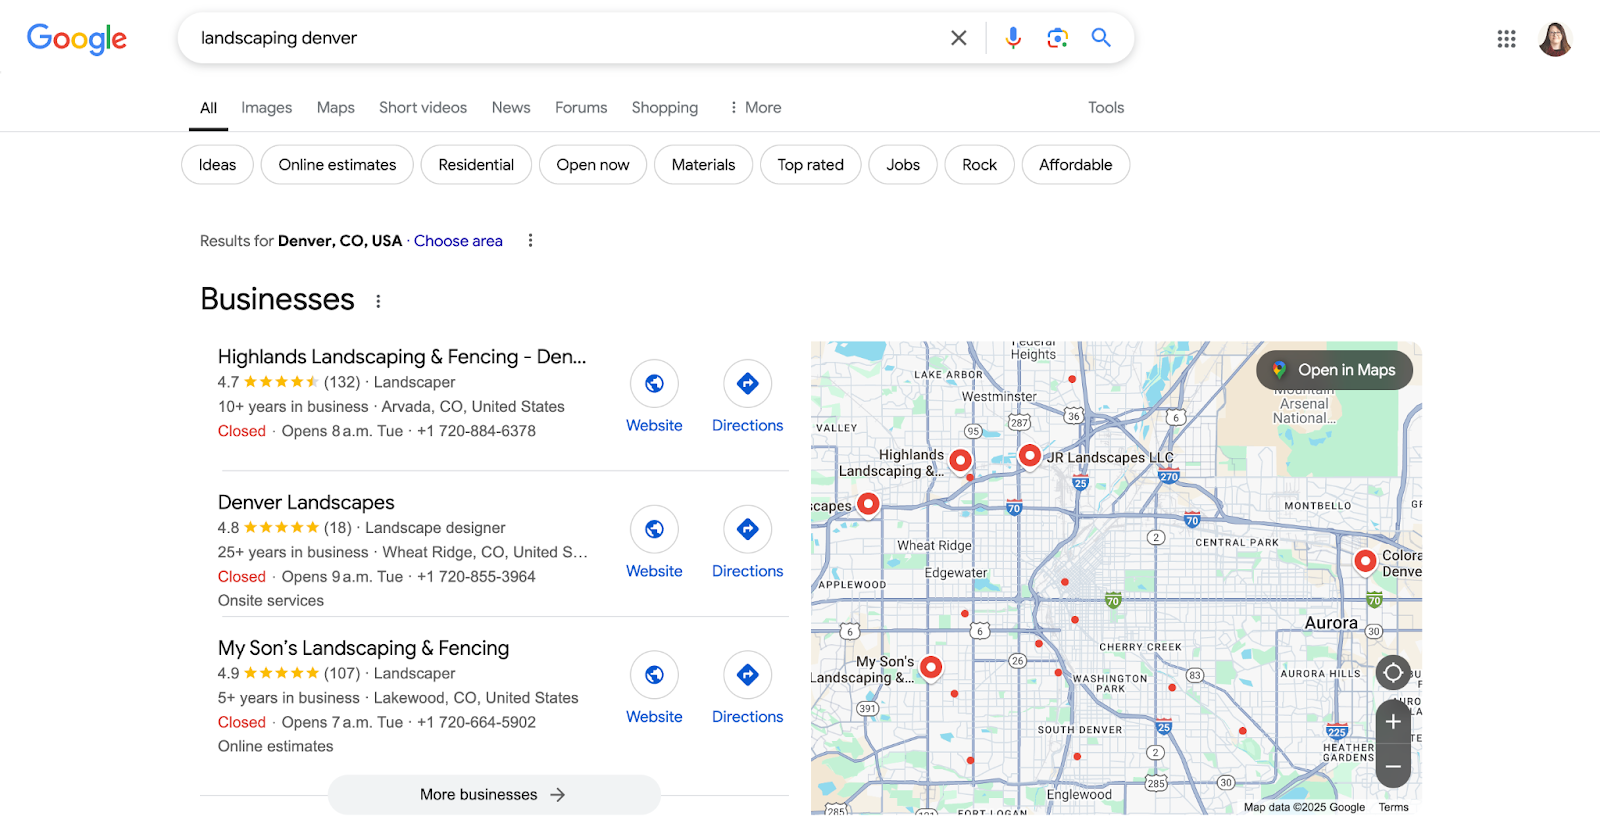Center map on my location
This screenshot has height=834, width=1600.
[1393, 672]
